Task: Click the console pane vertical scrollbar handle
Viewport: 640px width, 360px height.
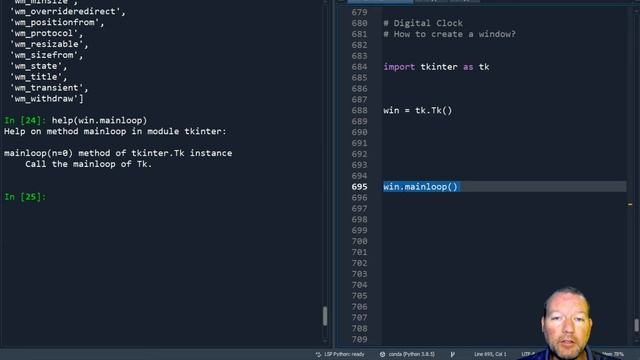Action: (x=325, y=316)
